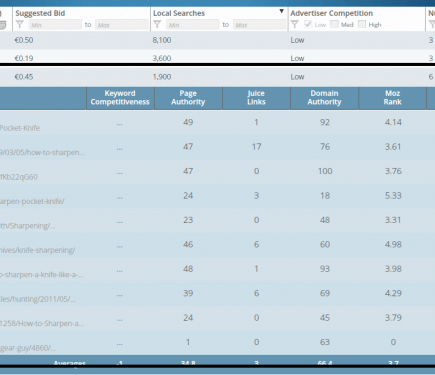This screenshot has width=435, height=375.
Task: Sort by the Keyword Competitiveness header
Action: (x=120, y=98)
